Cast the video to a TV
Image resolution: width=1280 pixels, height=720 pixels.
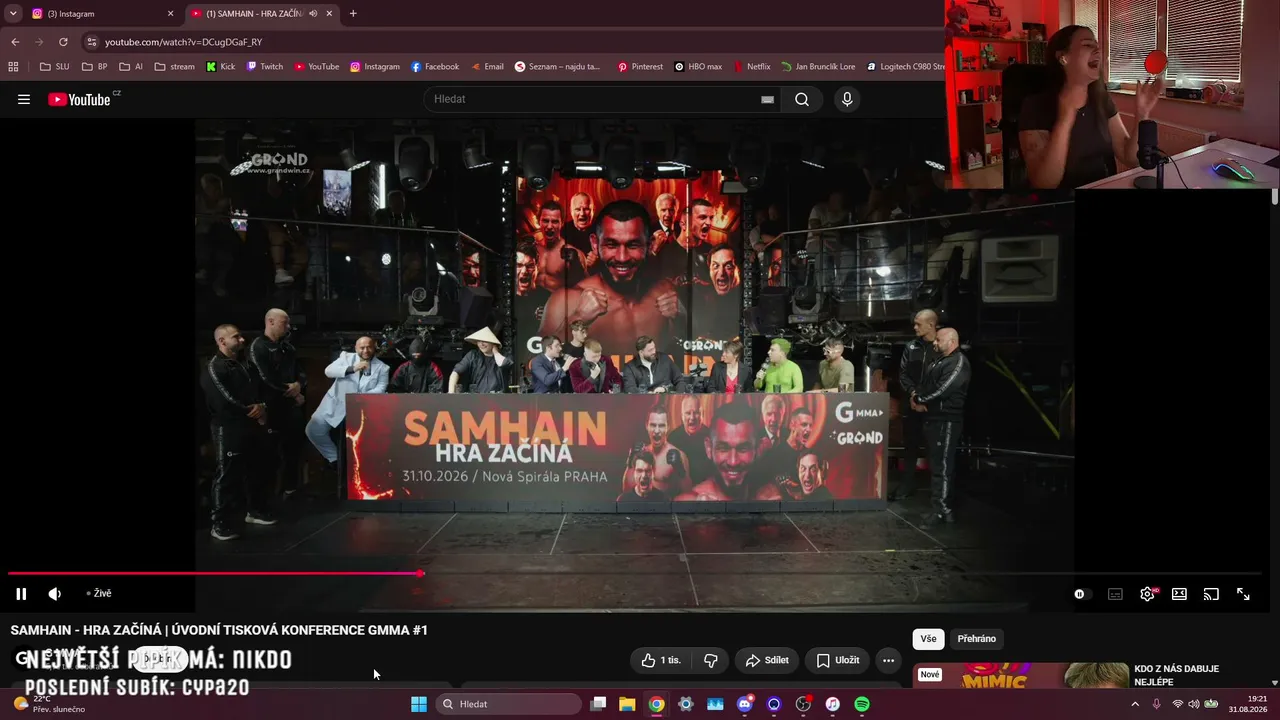pos(1211,594)
